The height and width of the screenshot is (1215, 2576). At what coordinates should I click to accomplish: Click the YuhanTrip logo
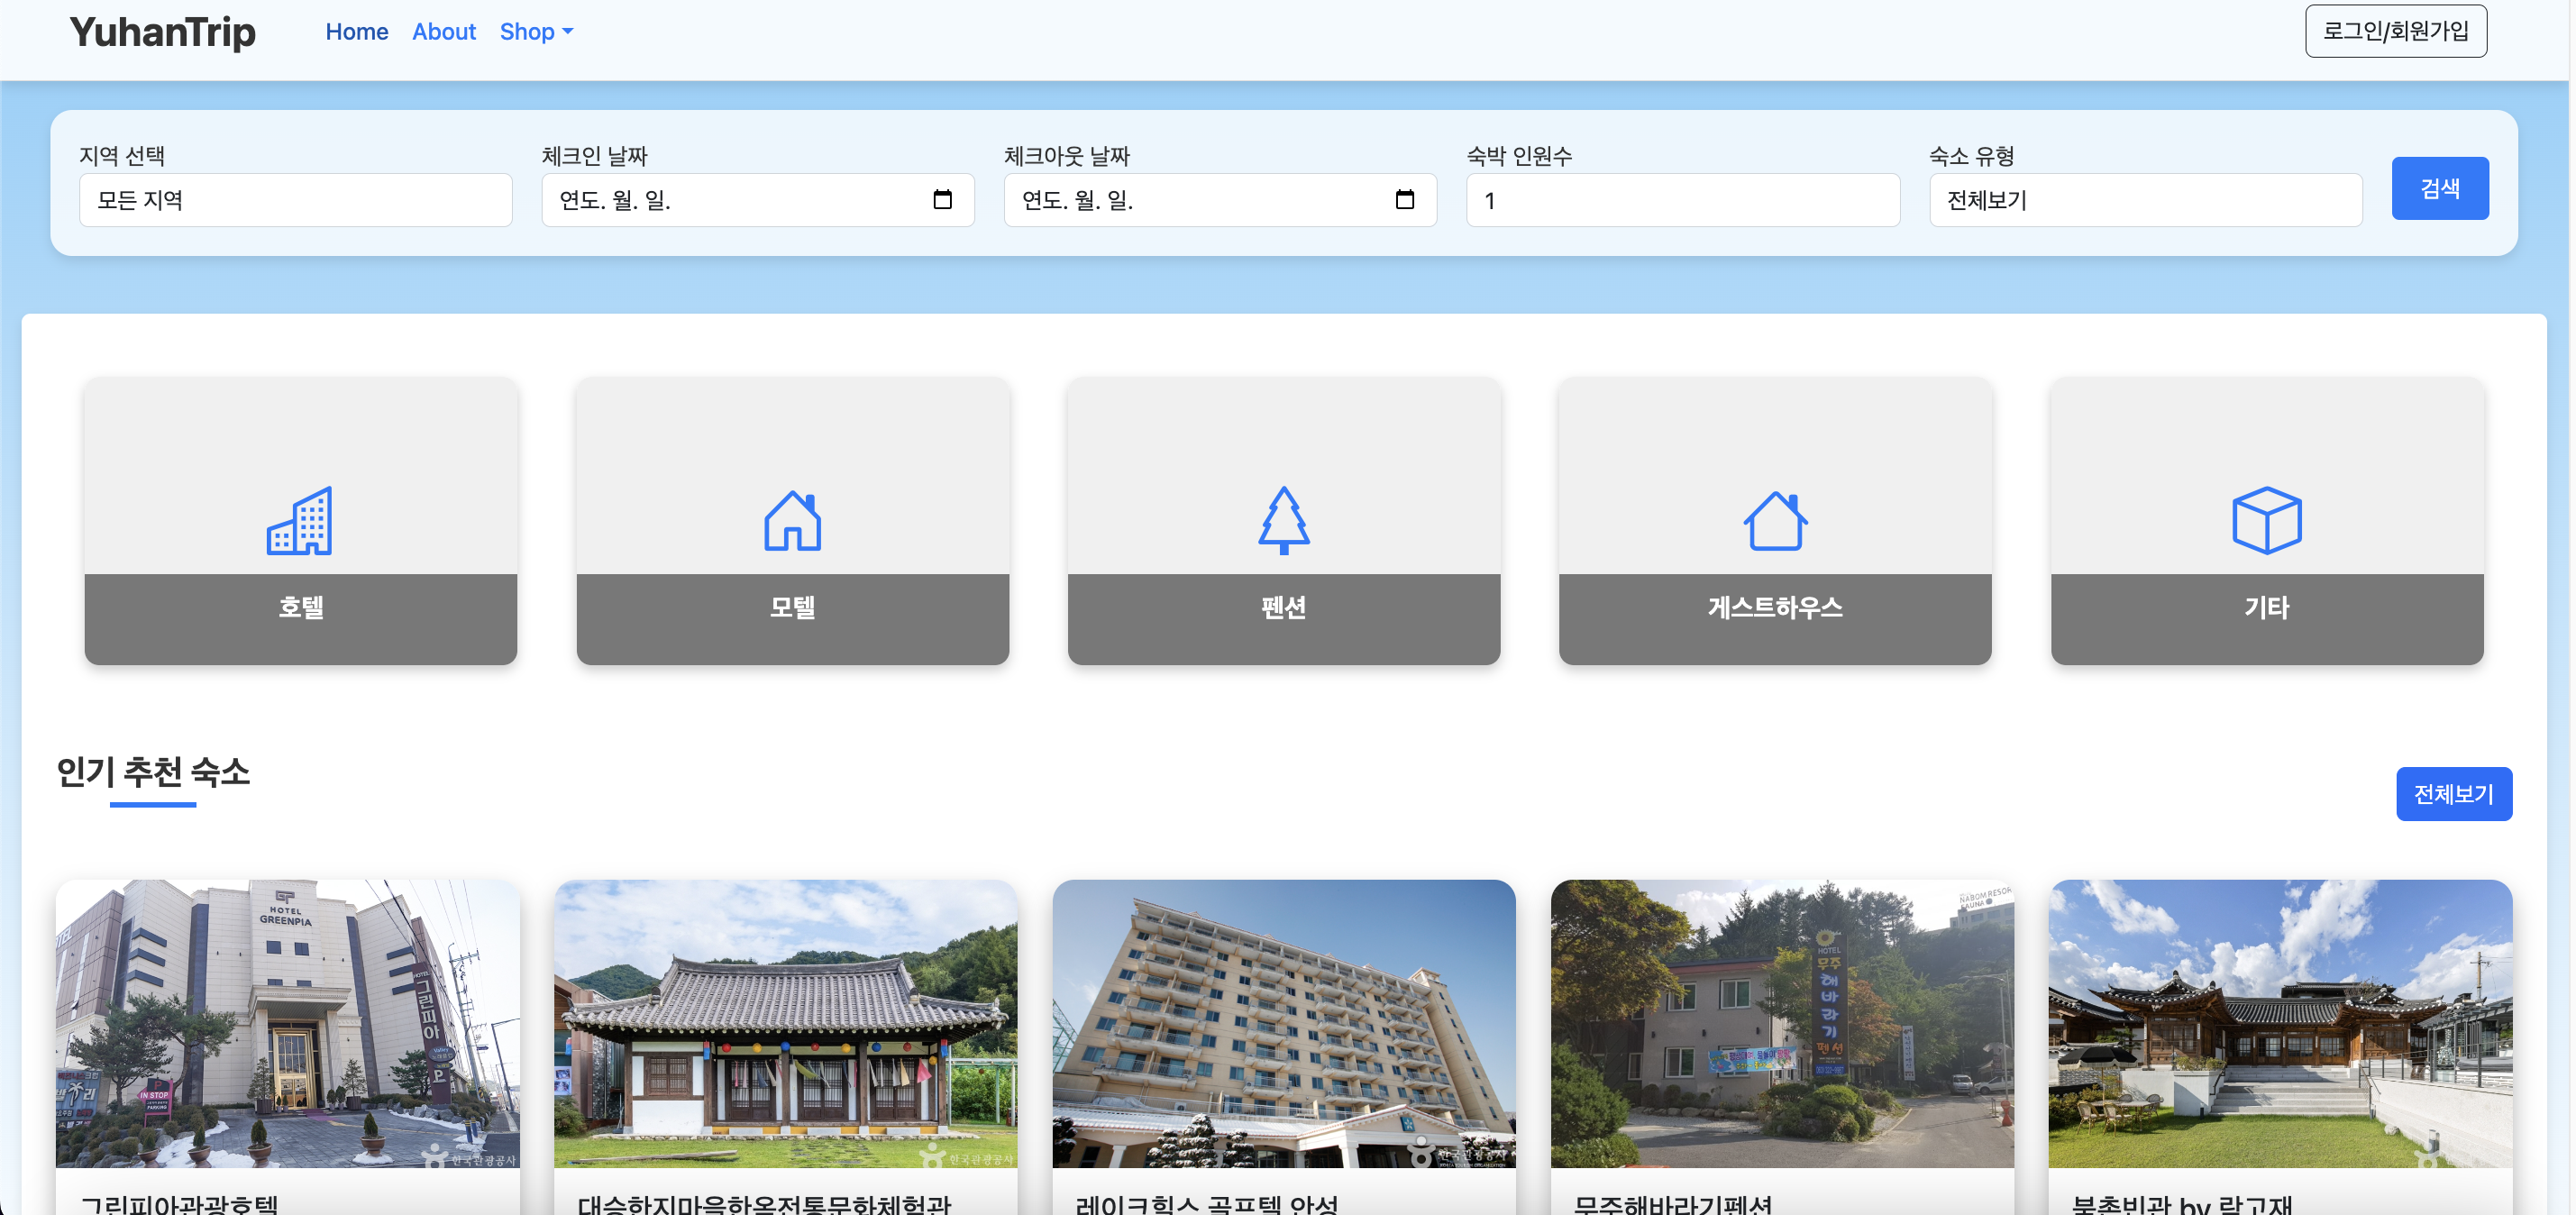pos(163,32)
